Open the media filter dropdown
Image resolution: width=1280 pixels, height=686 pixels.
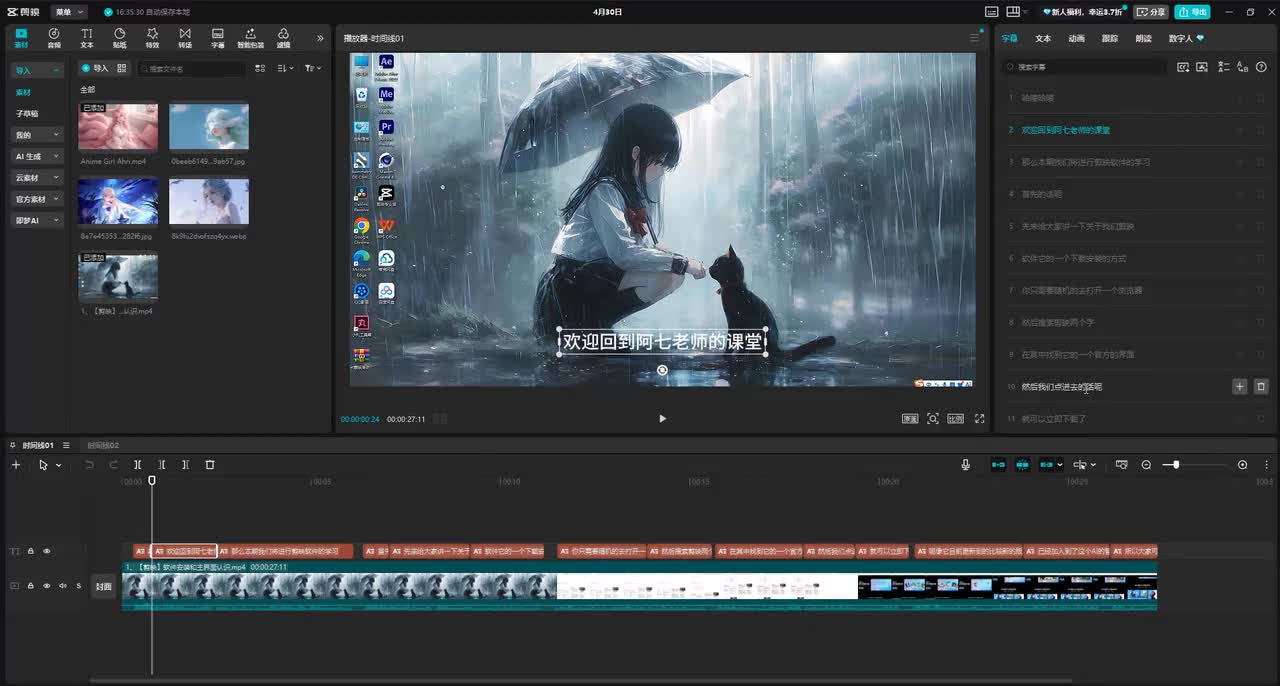pyautogui.click(x=313, y=68)
